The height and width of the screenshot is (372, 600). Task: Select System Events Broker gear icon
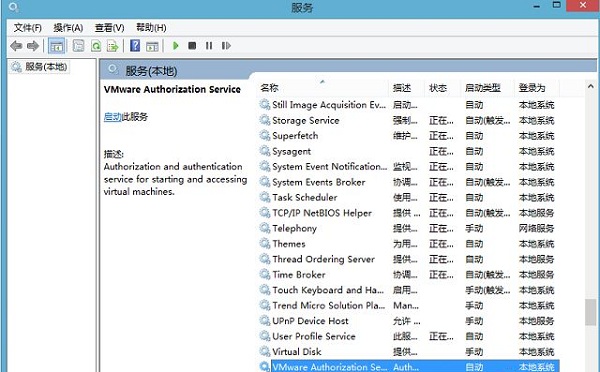click(x=265, y=182)
